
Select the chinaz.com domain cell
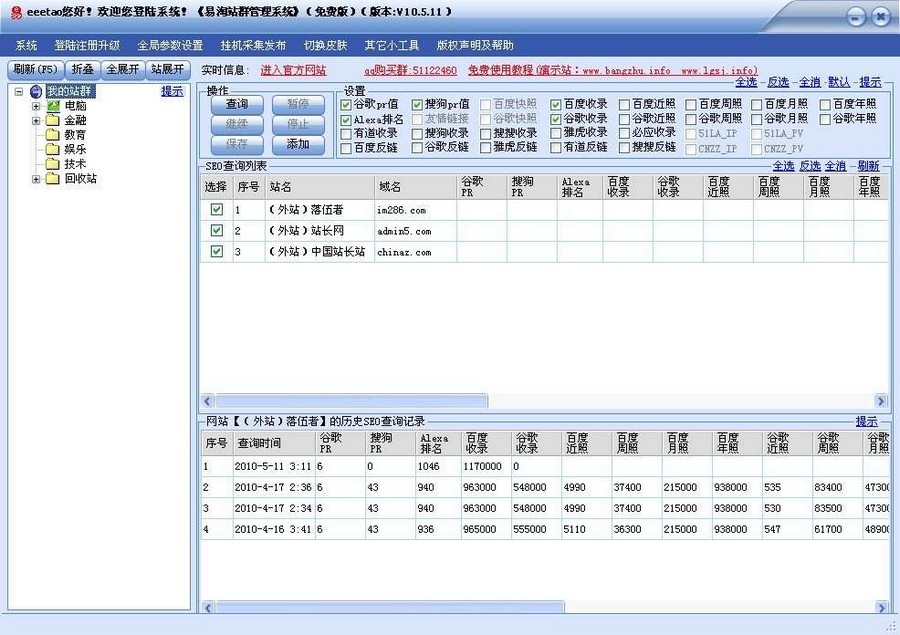pos(416,252)
